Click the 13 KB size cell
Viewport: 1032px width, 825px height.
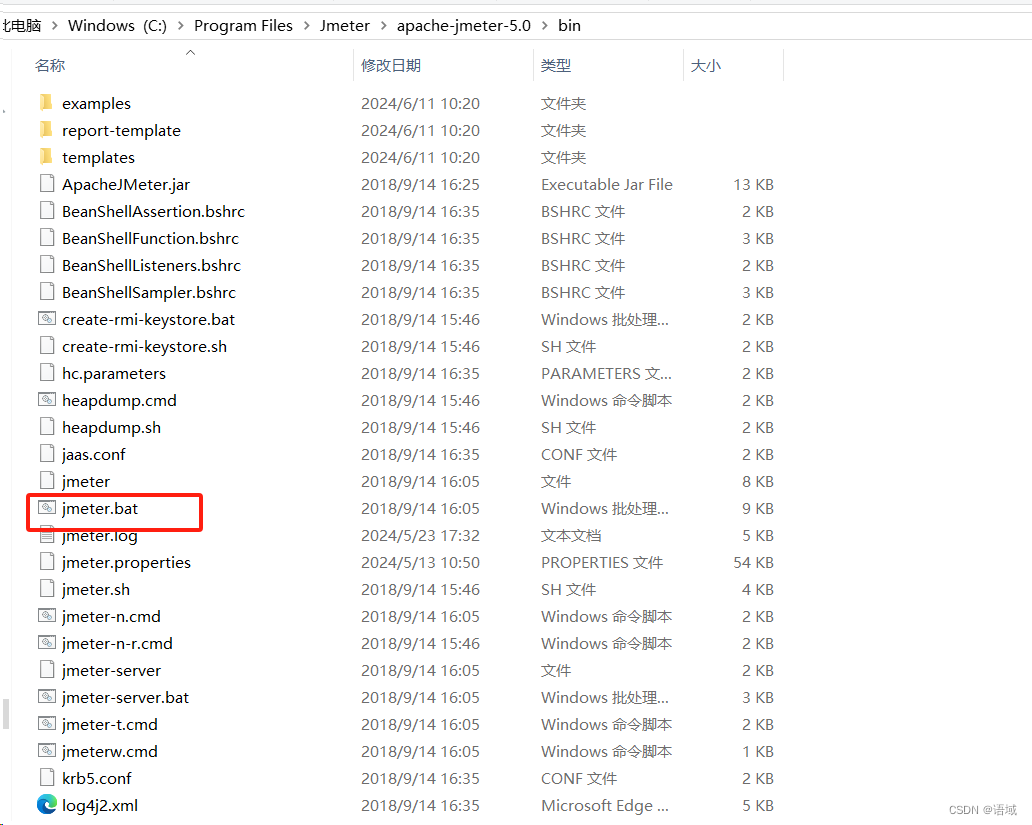pos(753,184)
